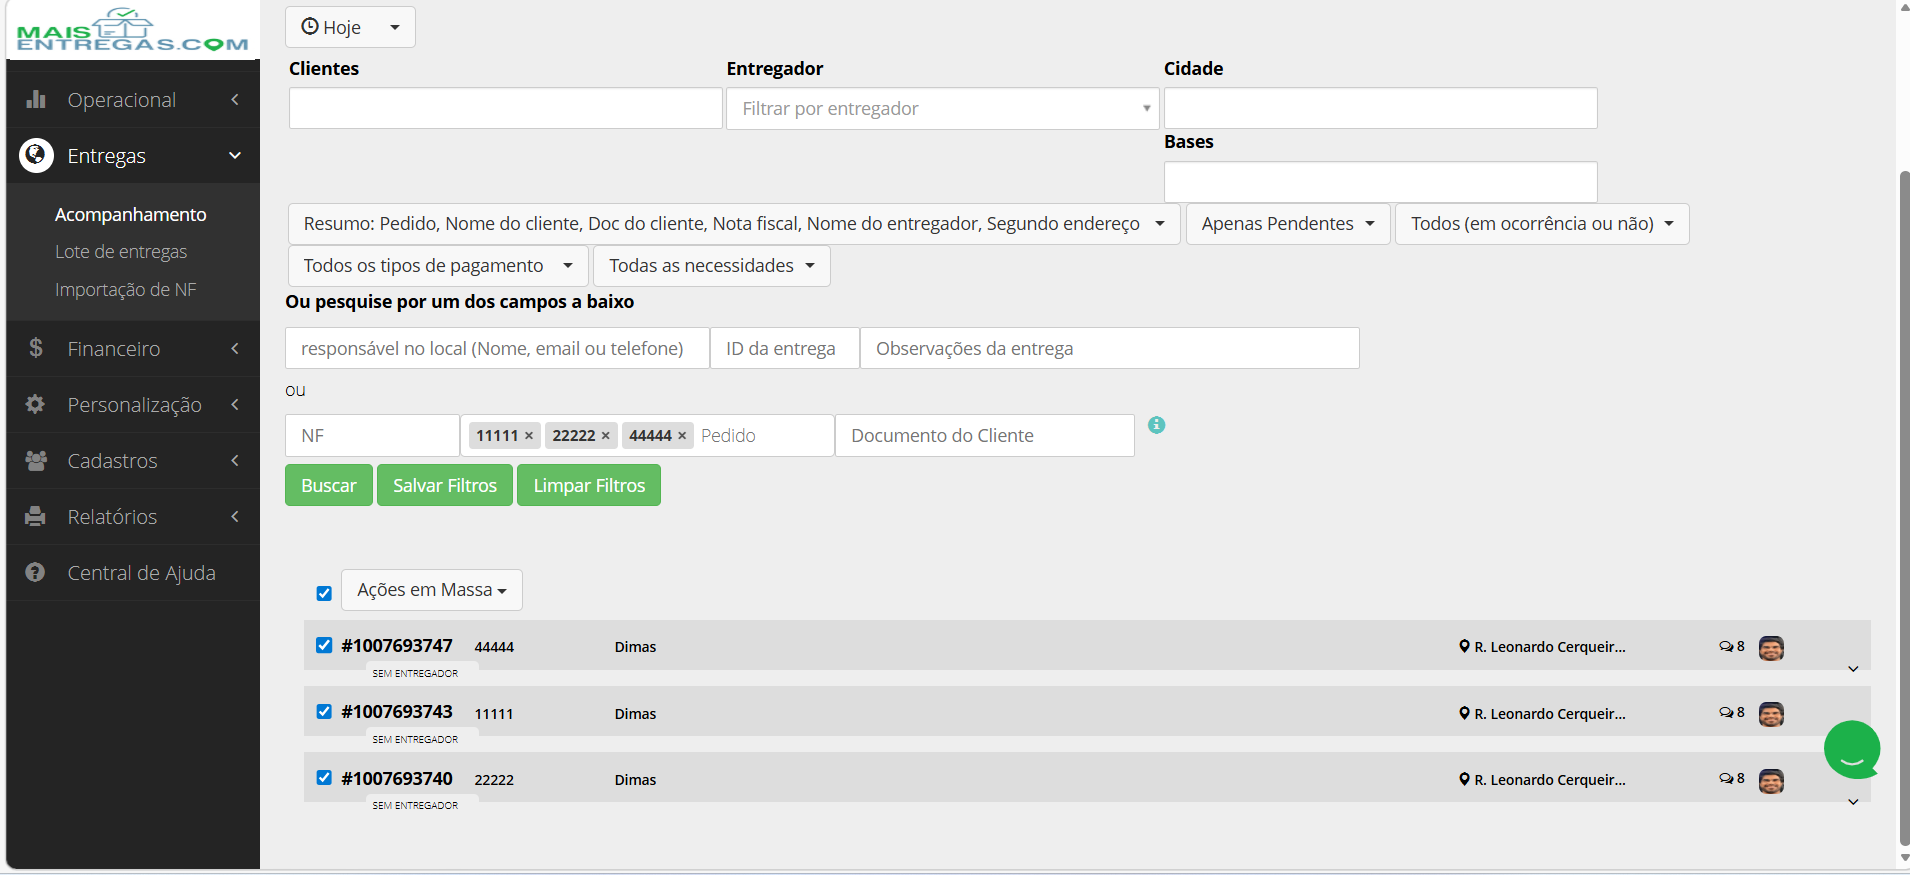Open the Todas as necessidades dropdown
The height and width of the screenshot is (875, 1910).
[712, 266]
